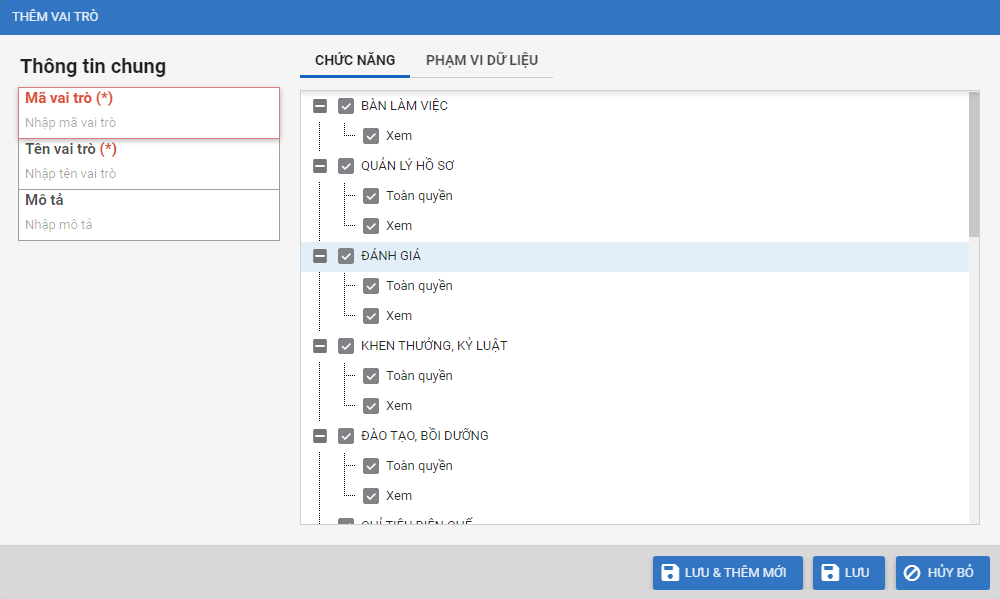Screen dimensions: 1000x599
Task: Switch to the PHẠM VI DỮ LIỆU tab
Action: tap(482, 60)
